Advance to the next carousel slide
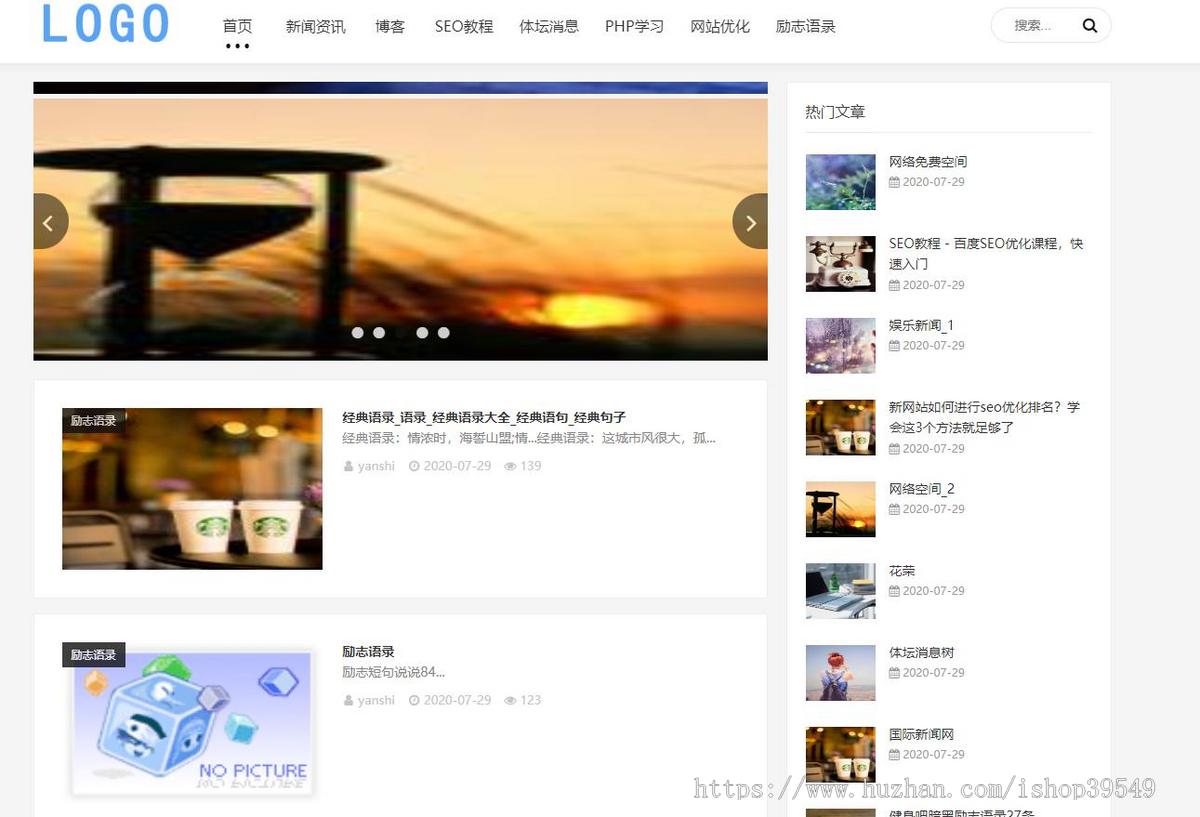Viewport: 1200px width, 817px height. coord(751,221)
